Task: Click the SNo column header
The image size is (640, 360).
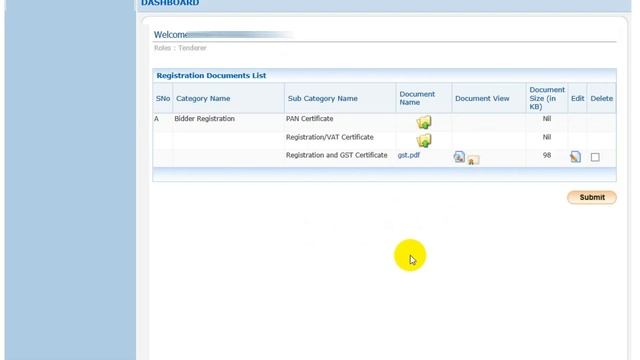Action: click(163, 98)
